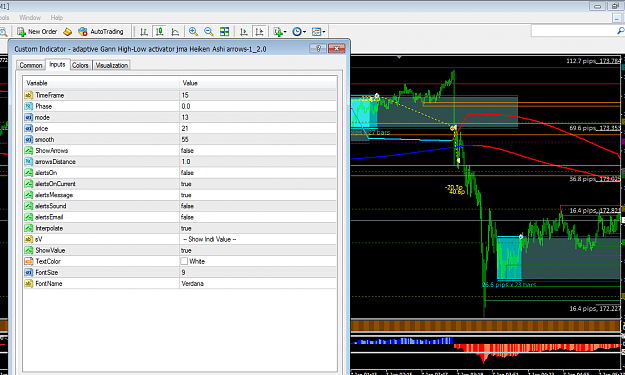Open the indicators list dropdown

(280, 31)
